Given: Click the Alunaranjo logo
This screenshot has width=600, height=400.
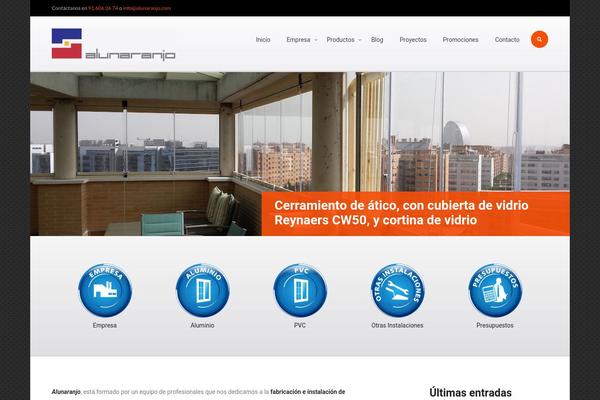Looking at the screenshot, I should point(114,44).
